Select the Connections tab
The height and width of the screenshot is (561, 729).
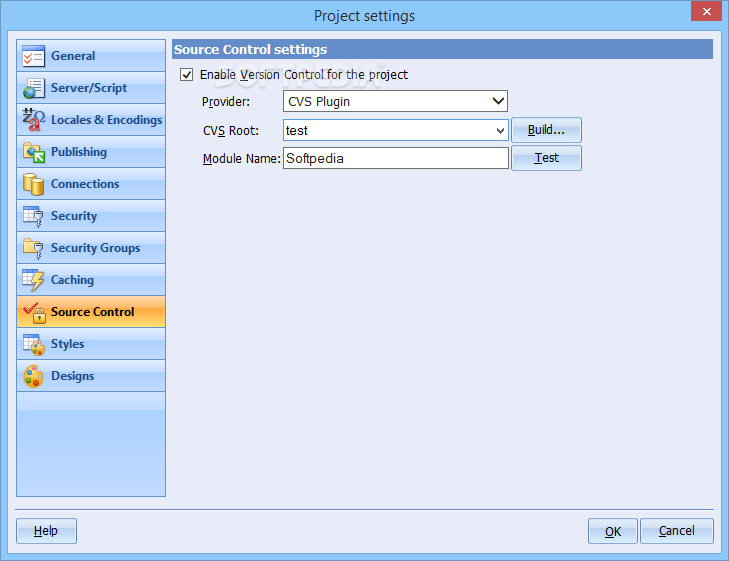91,184
